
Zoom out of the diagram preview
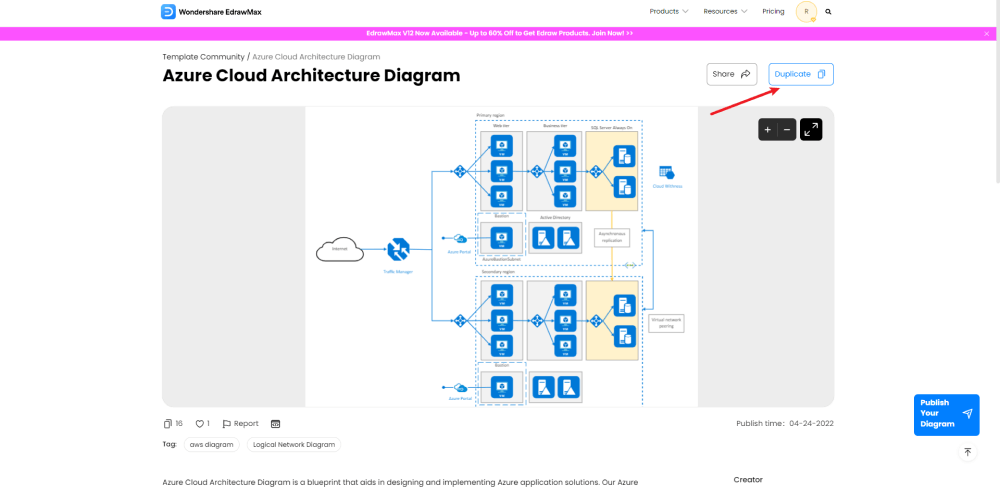coord(787,129)
